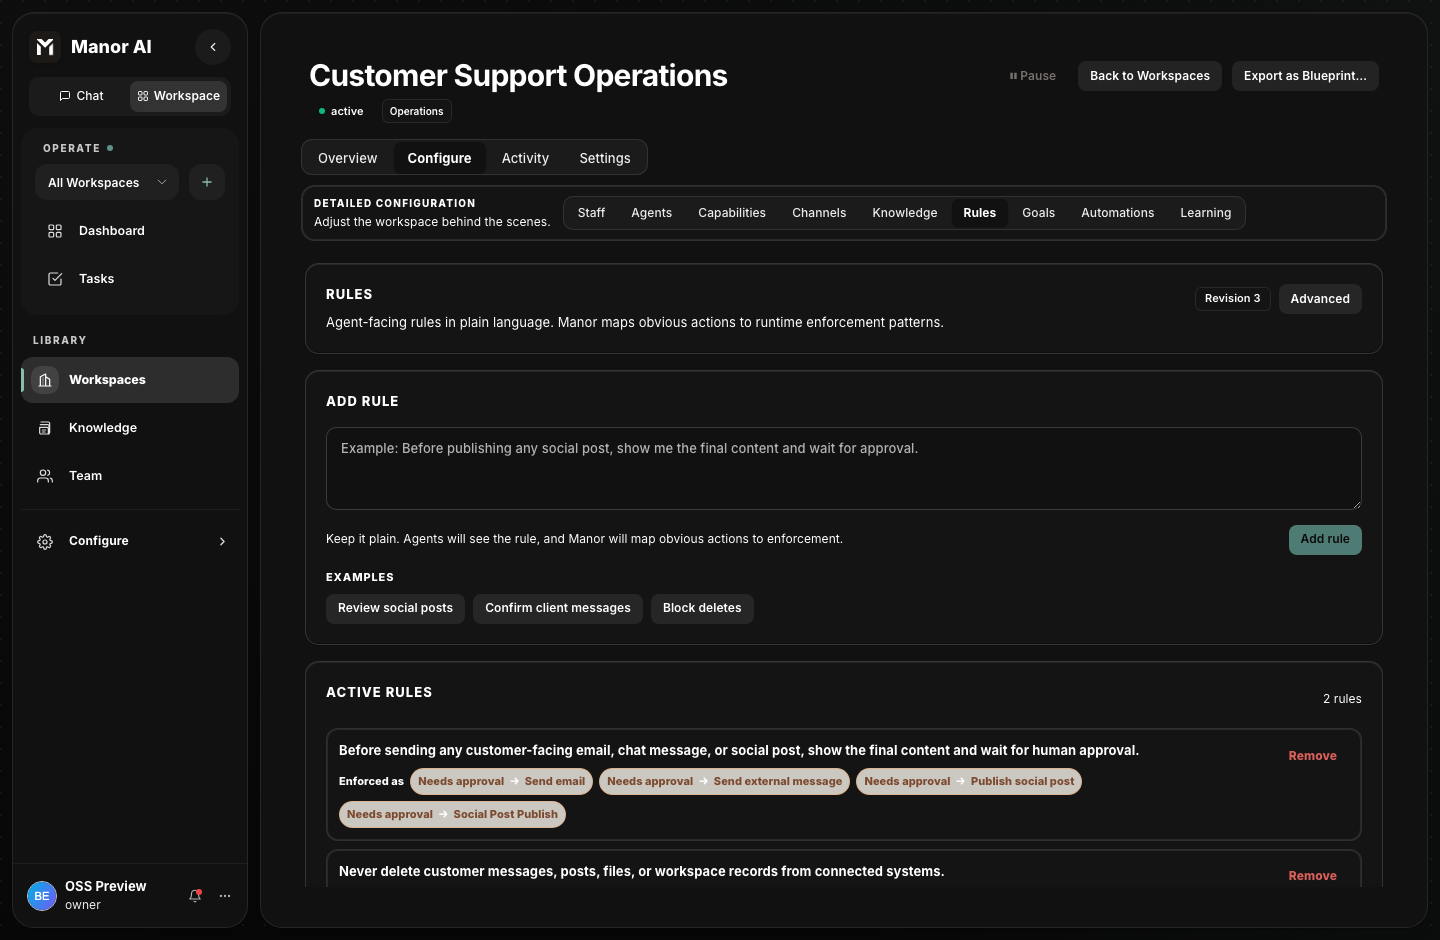Open Advanced rules view
This screenshot has height=940, width=1440.
coord(1320,299)
